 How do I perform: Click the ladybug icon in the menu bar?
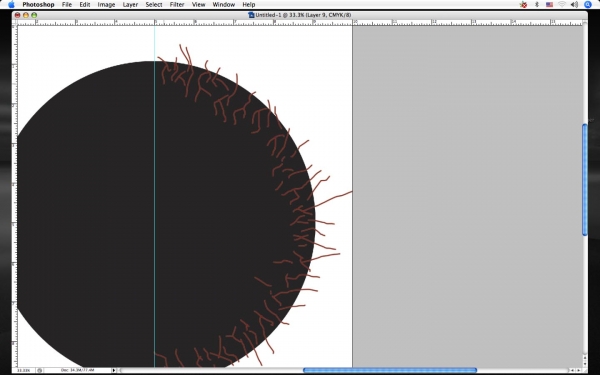523,5
